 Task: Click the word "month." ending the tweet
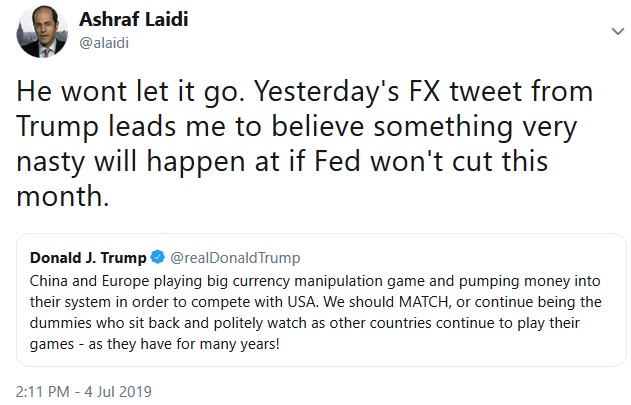click(x=61, y=197)
